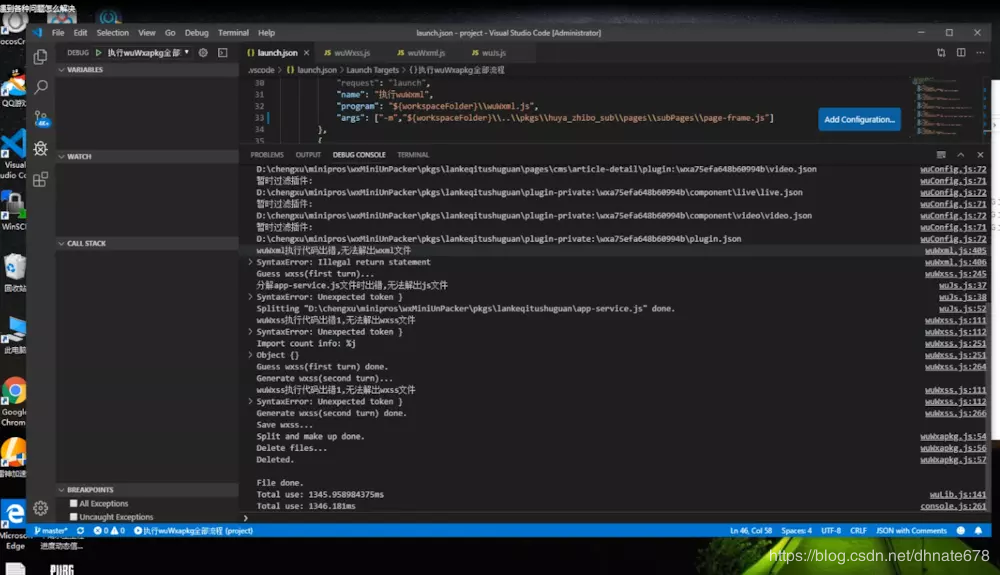Image resolution: width=1000 pixels, height=575 pixels.
Task: Expand the Object {} console entry
Action: [x=250, y=355]
